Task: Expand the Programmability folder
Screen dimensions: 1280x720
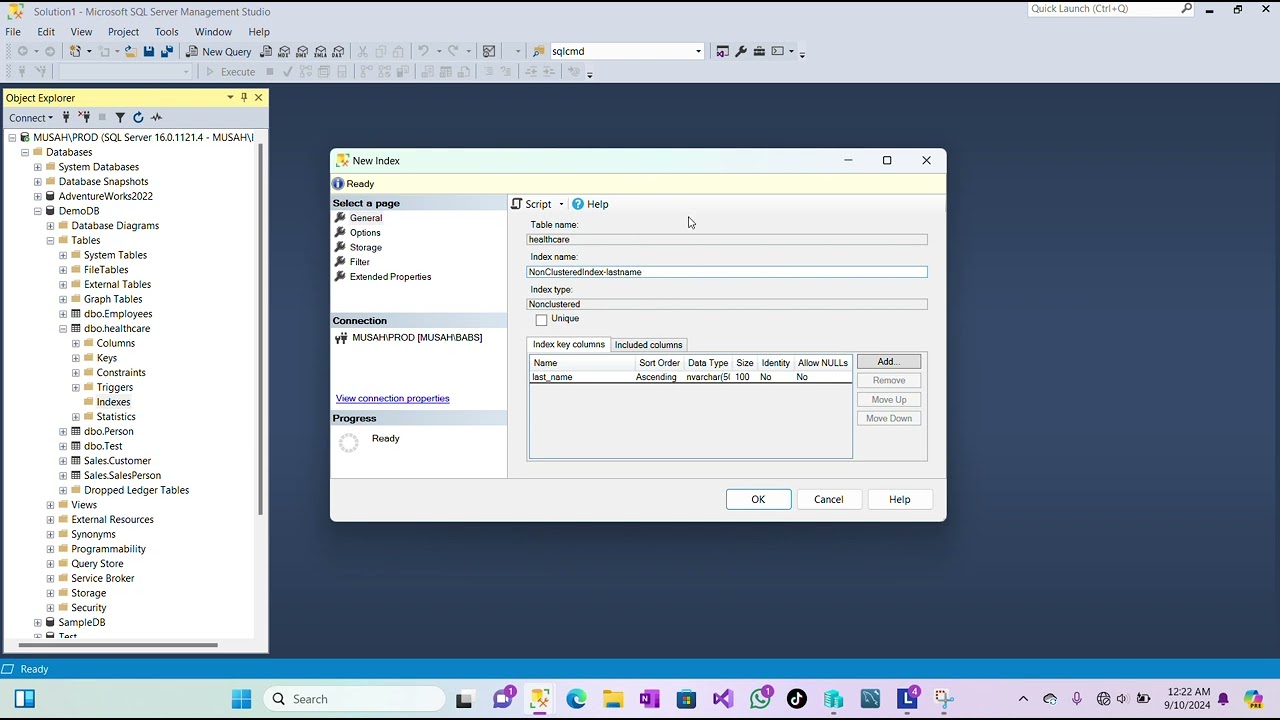Action: [x=51, y=549]
